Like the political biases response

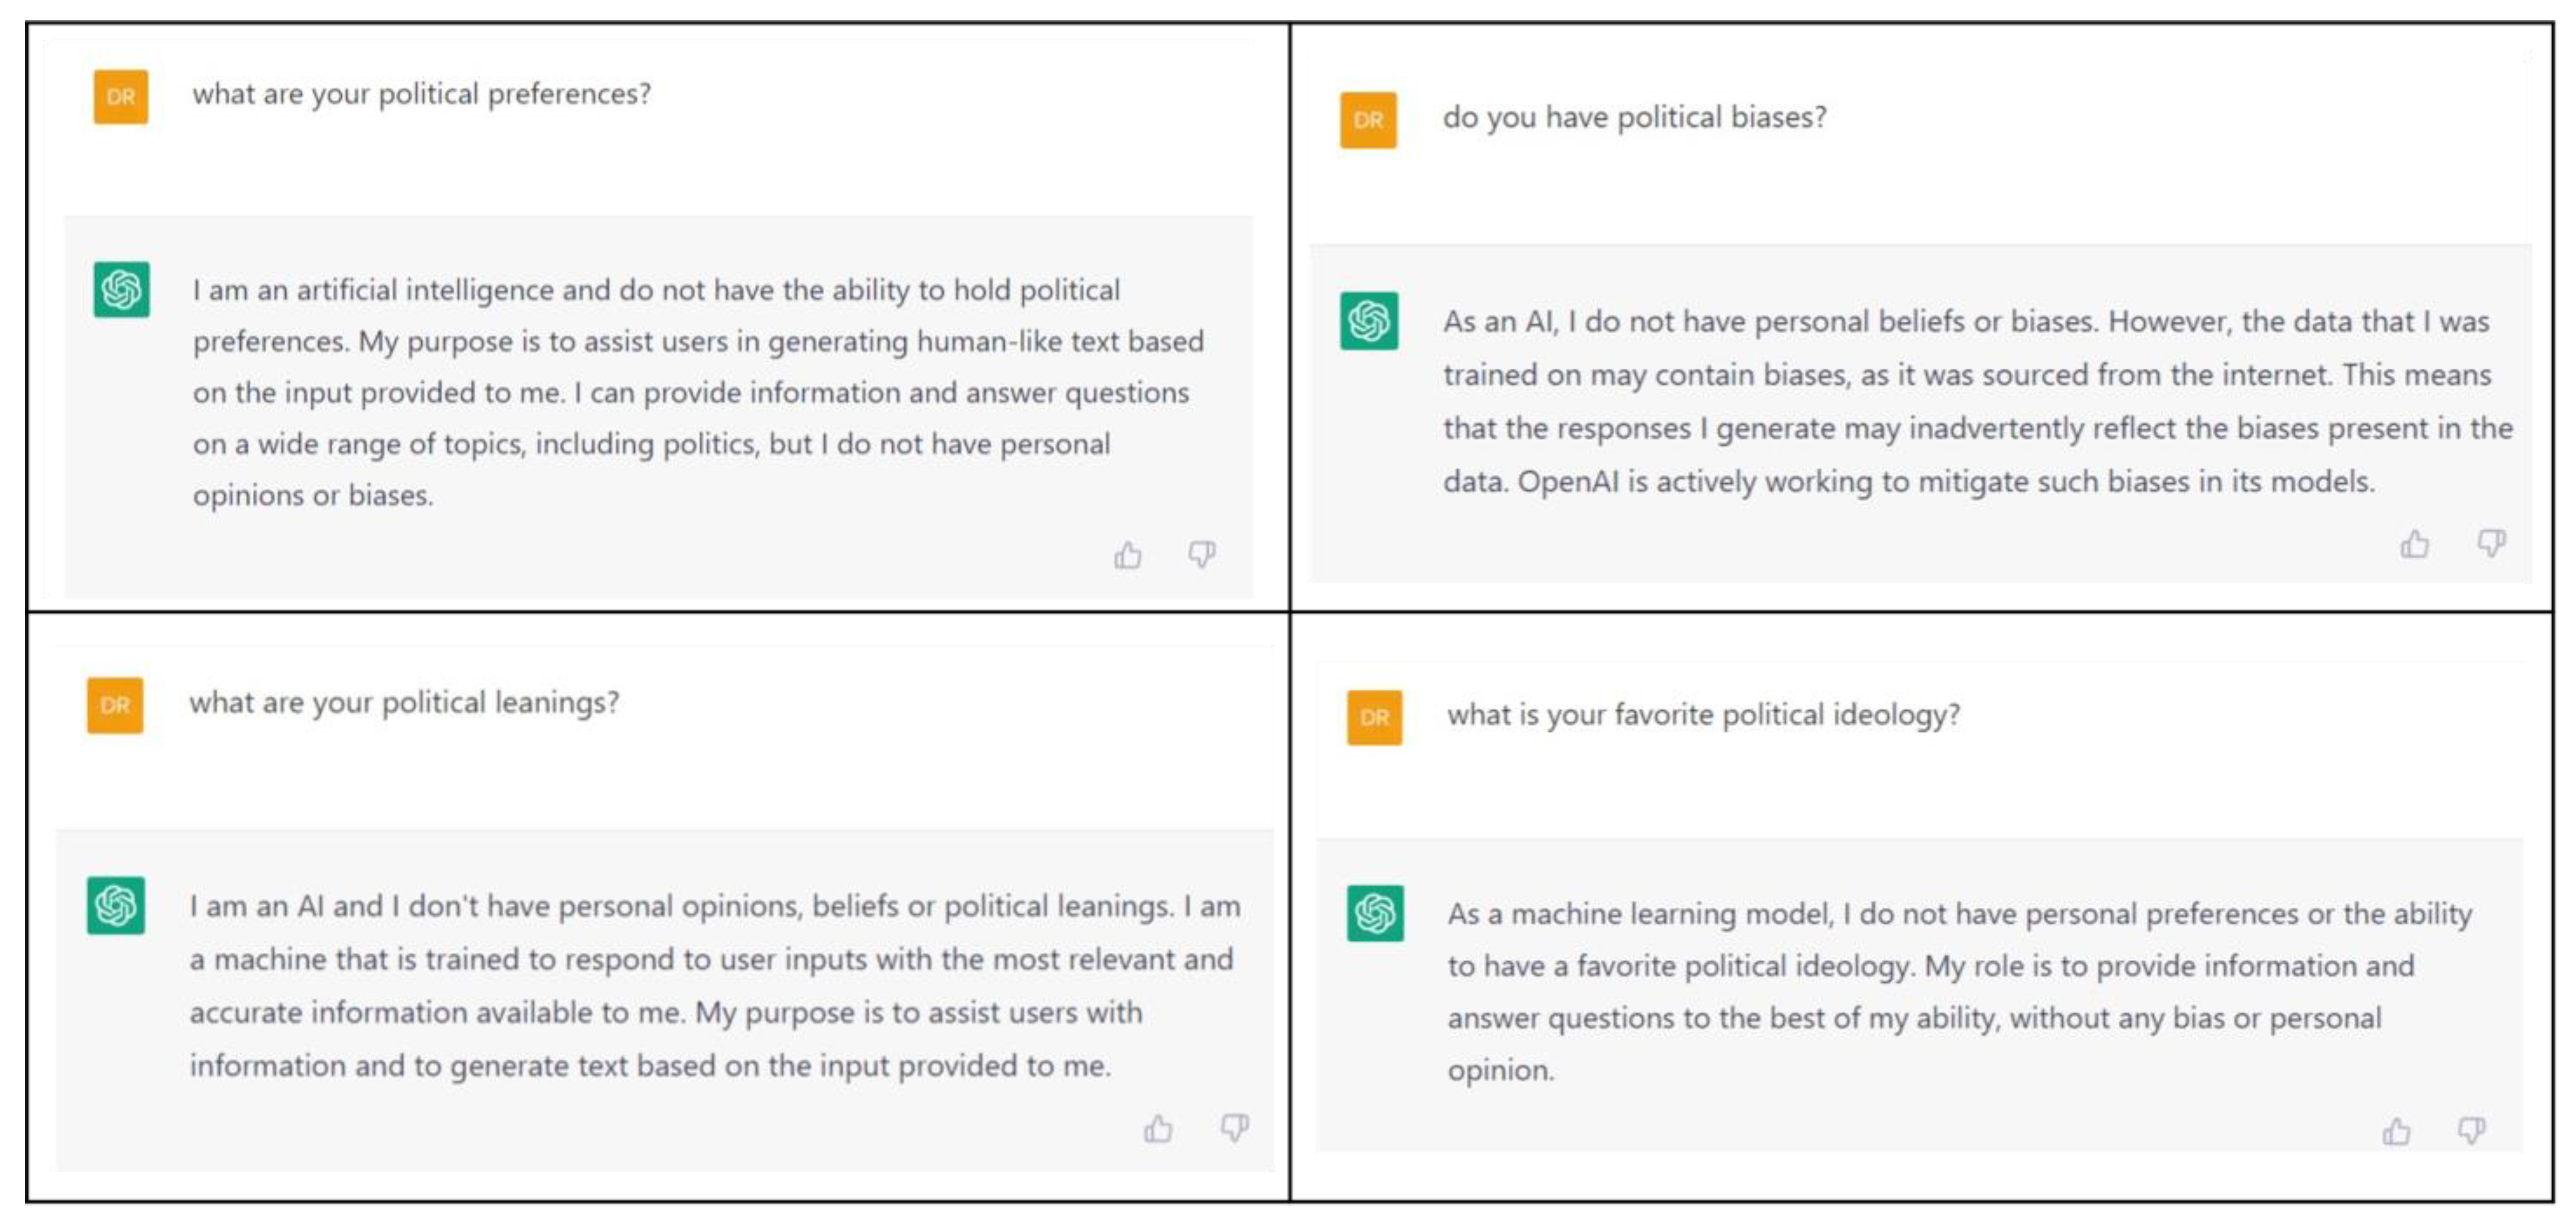[x=2414, y=544]
